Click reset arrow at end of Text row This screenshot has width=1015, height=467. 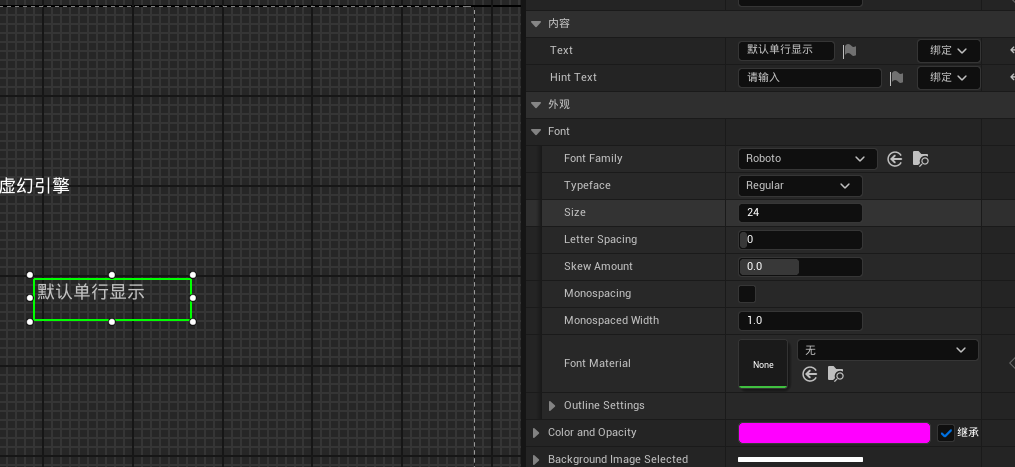[x=1000, y=50]
